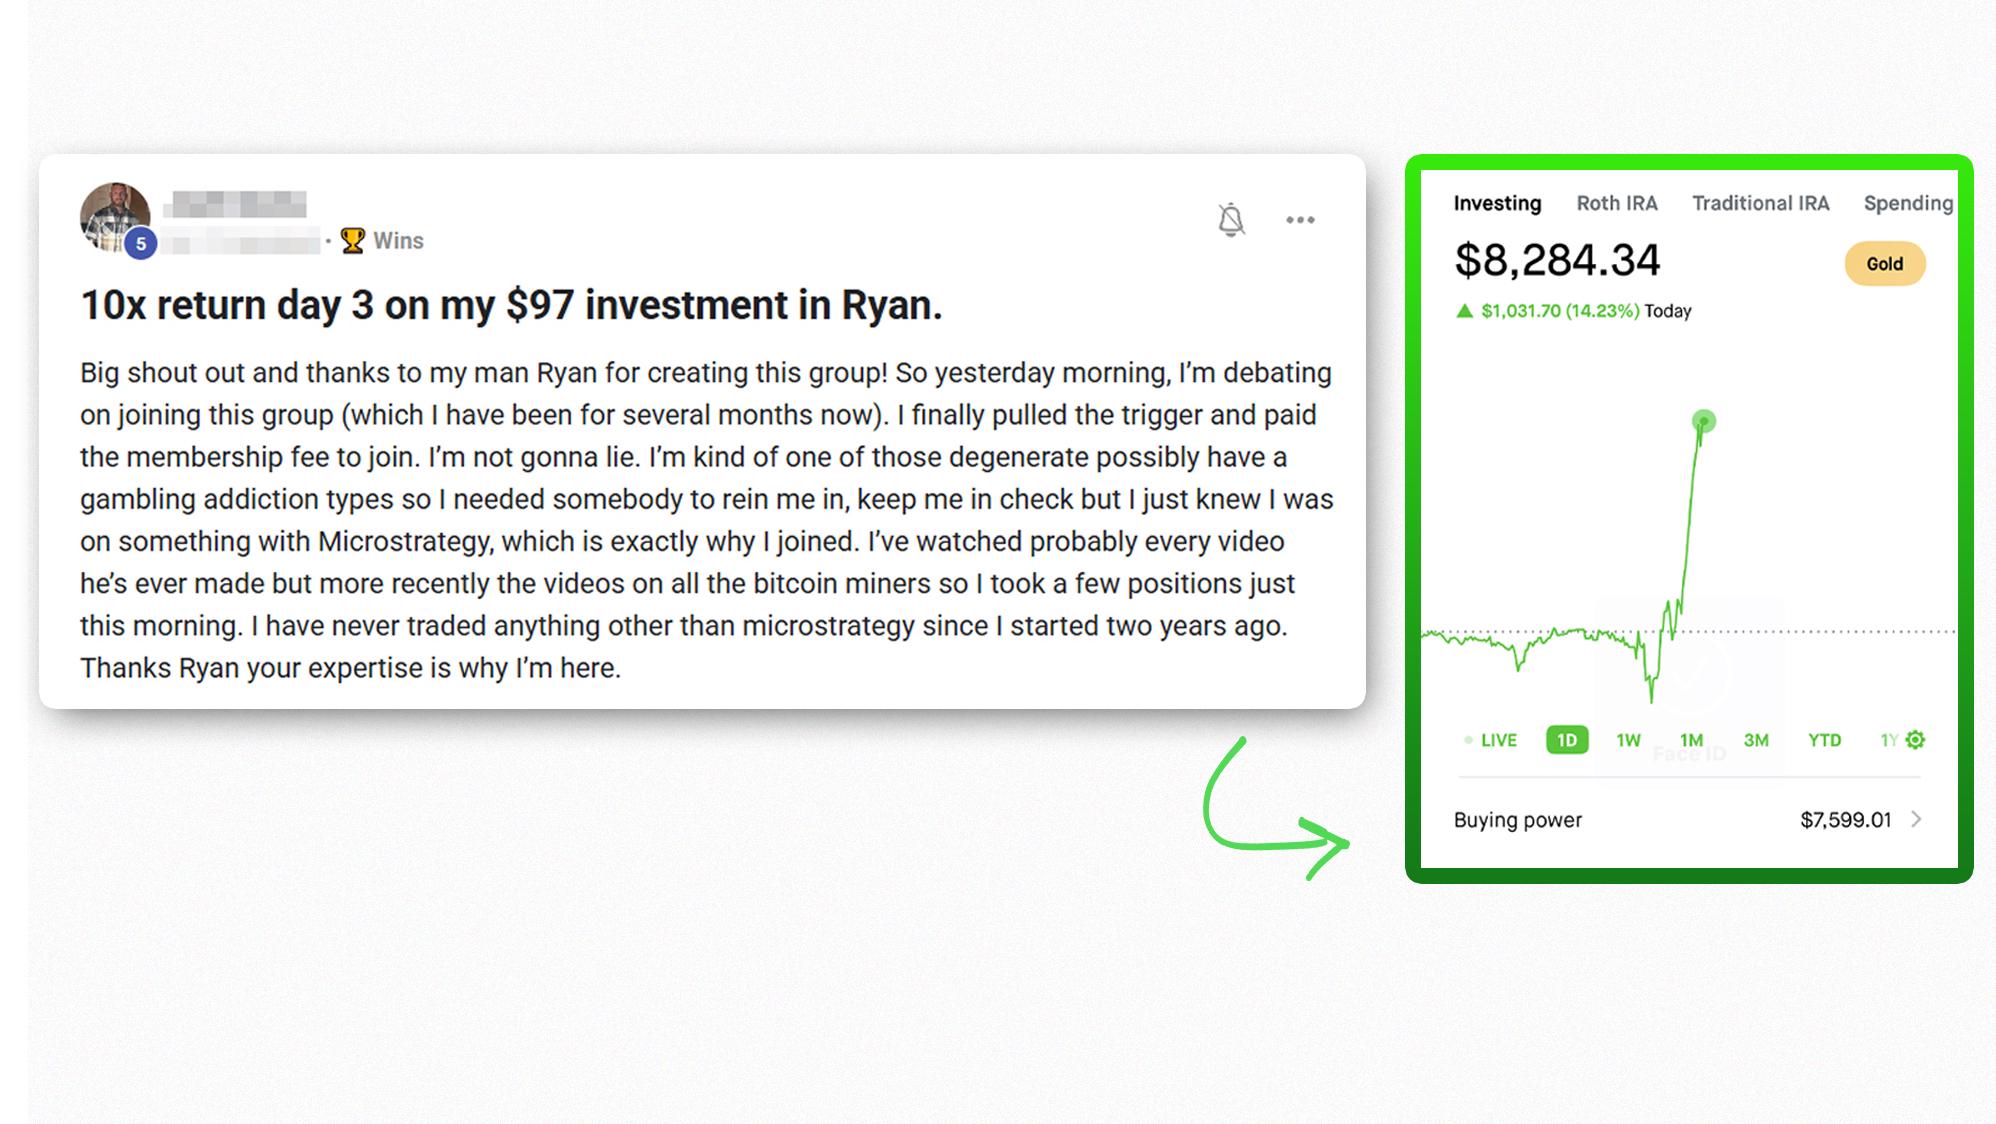This screenshot has width=1996, height=1124.
Task: Click the poster's profile avatar
Action: click(115, 217)
